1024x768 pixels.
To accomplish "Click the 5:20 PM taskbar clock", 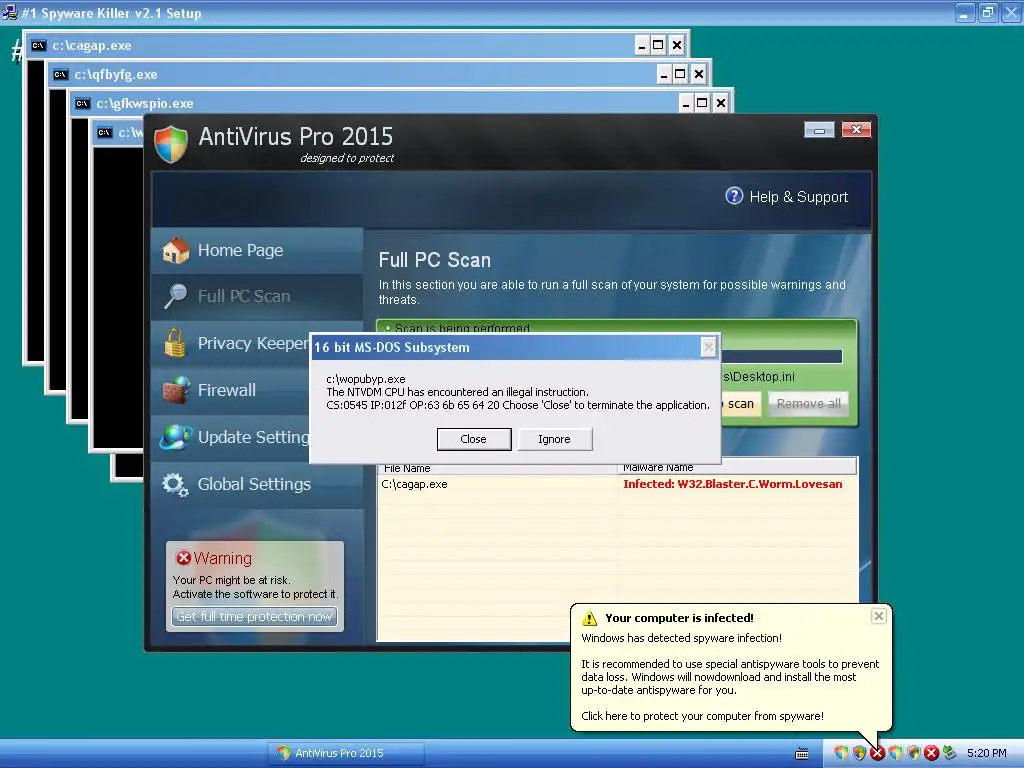I will pyautogui.click(x=987, y=754).
